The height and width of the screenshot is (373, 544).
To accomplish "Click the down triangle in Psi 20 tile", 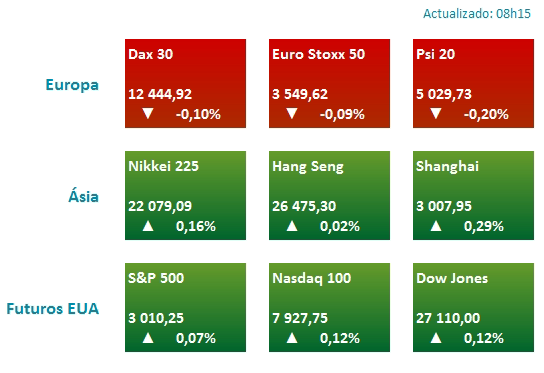I will [436, 113].
